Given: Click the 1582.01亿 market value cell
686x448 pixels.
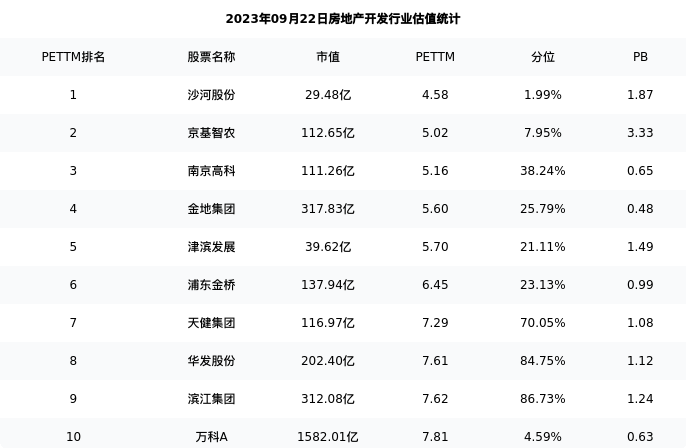Looking at the screenshot, I should [x=328, y=437].
